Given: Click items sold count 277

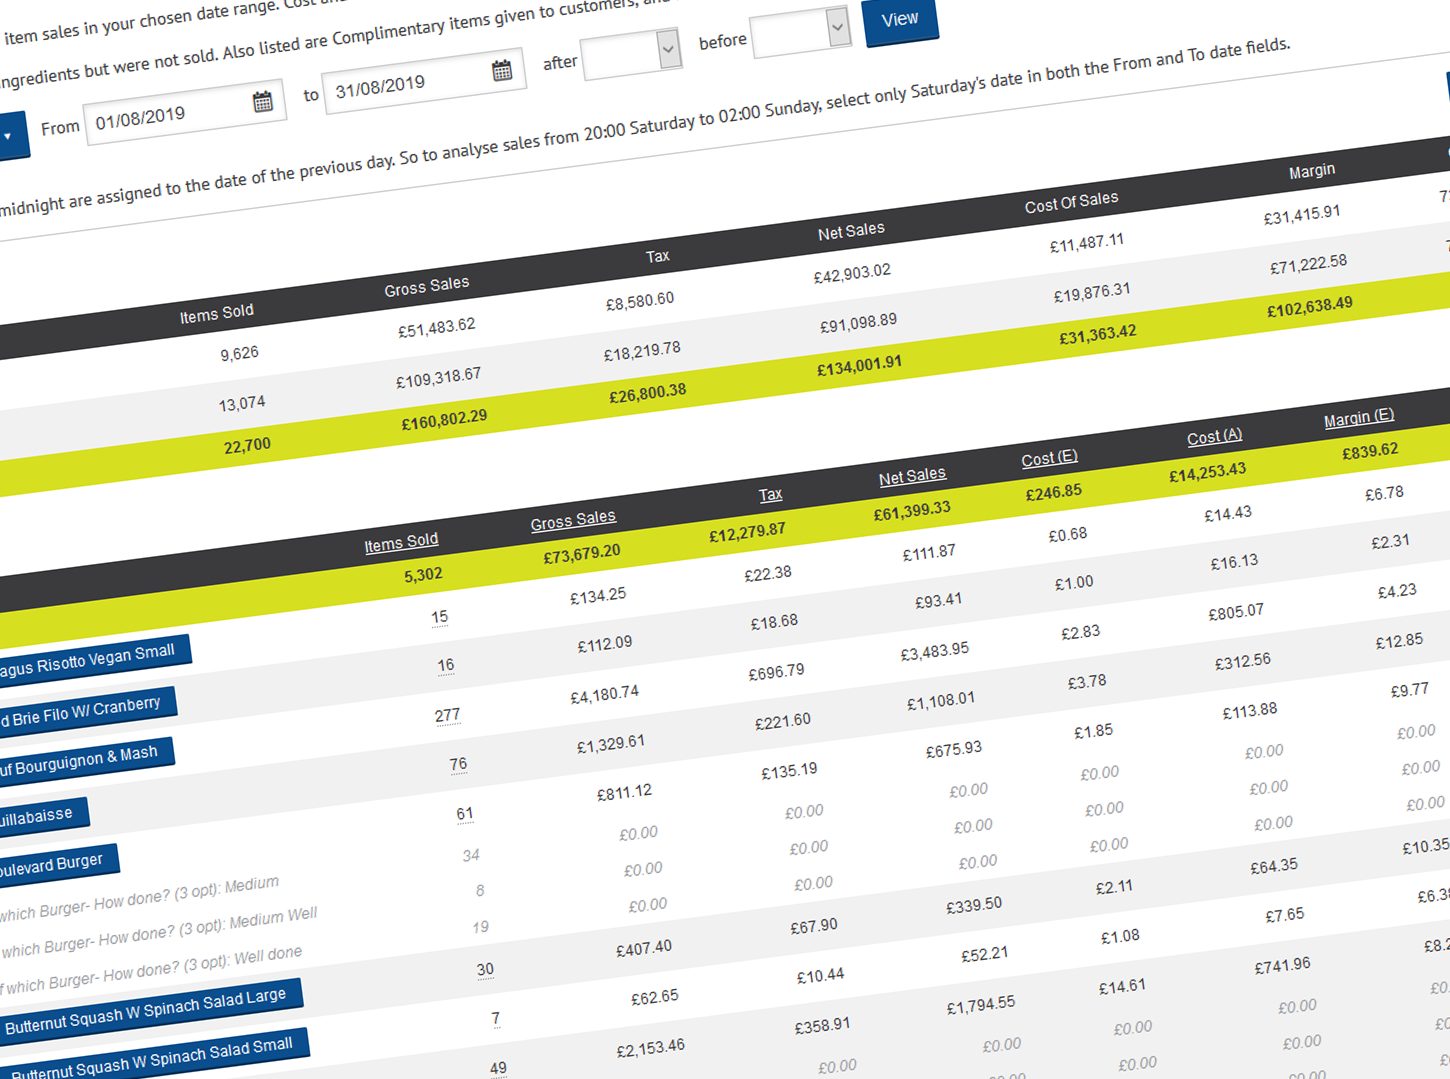Looking at the screenshot, I should click(x=447, y=715).
